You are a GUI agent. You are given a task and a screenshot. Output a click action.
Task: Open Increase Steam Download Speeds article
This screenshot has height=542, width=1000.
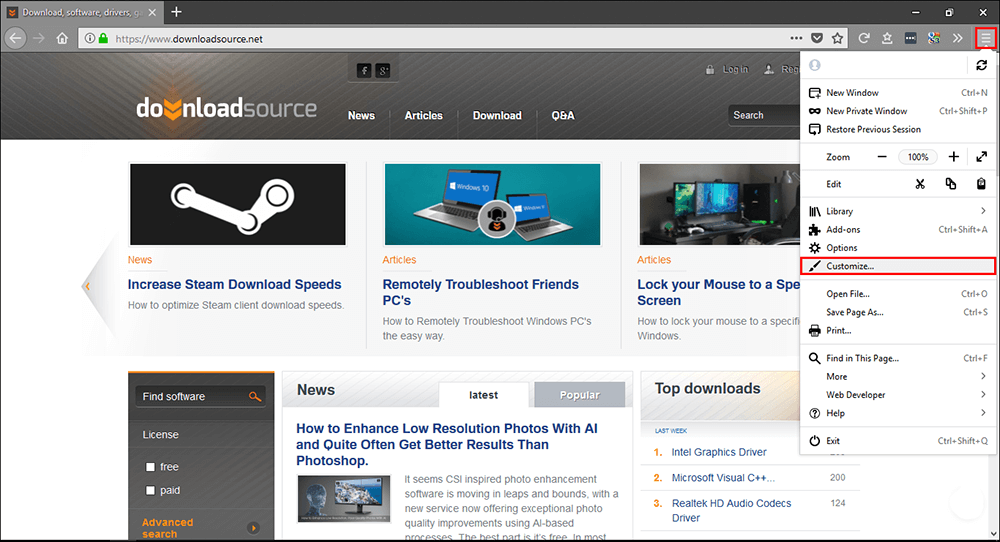point(234,284)
